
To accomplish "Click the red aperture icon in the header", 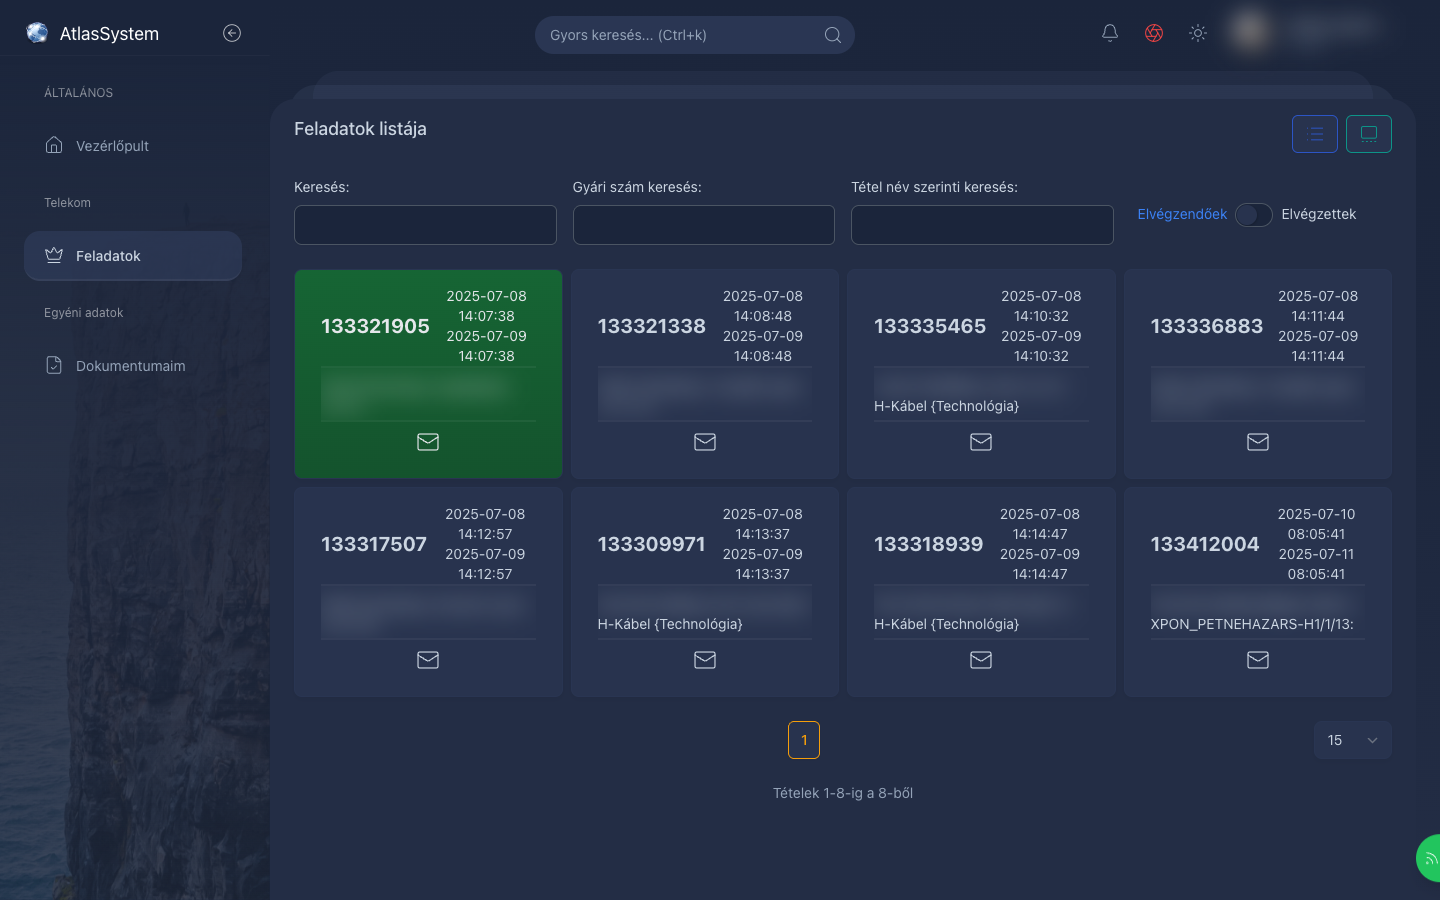I will [x=1154, y=33].
